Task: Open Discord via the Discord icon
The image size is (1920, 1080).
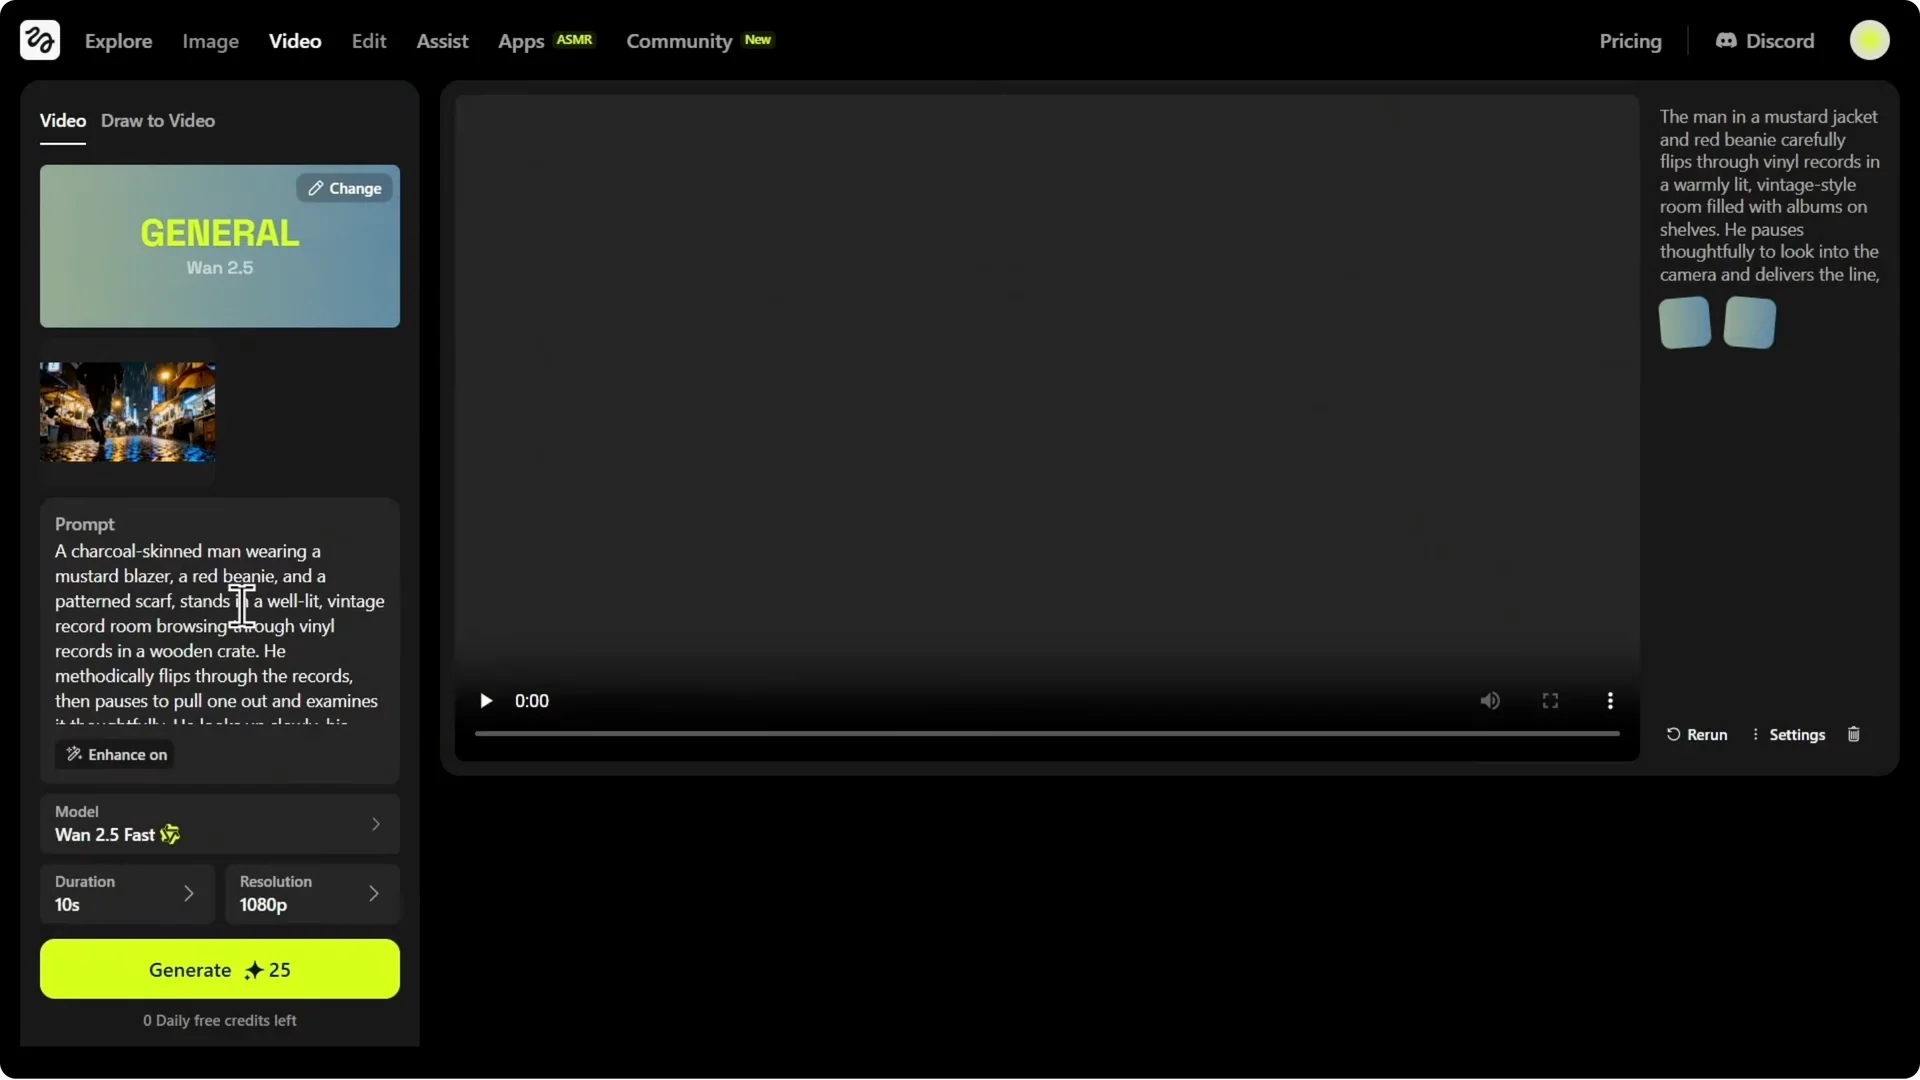Action: tap(1726, 41)
